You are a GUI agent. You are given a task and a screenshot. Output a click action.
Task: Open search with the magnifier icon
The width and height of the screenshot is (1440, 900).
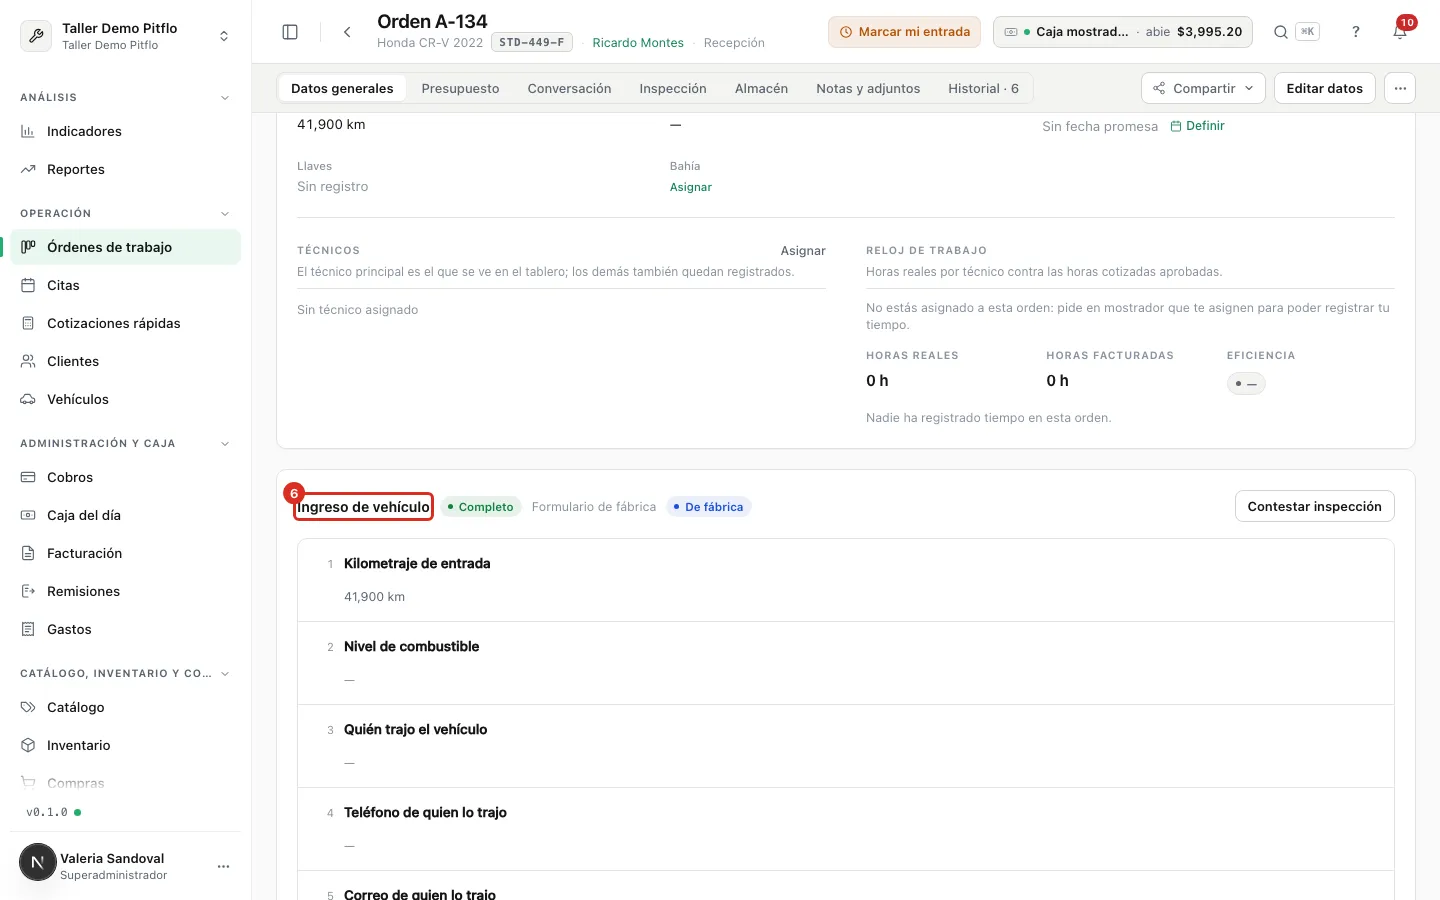pyautogui.click(x=1281, y=32)
